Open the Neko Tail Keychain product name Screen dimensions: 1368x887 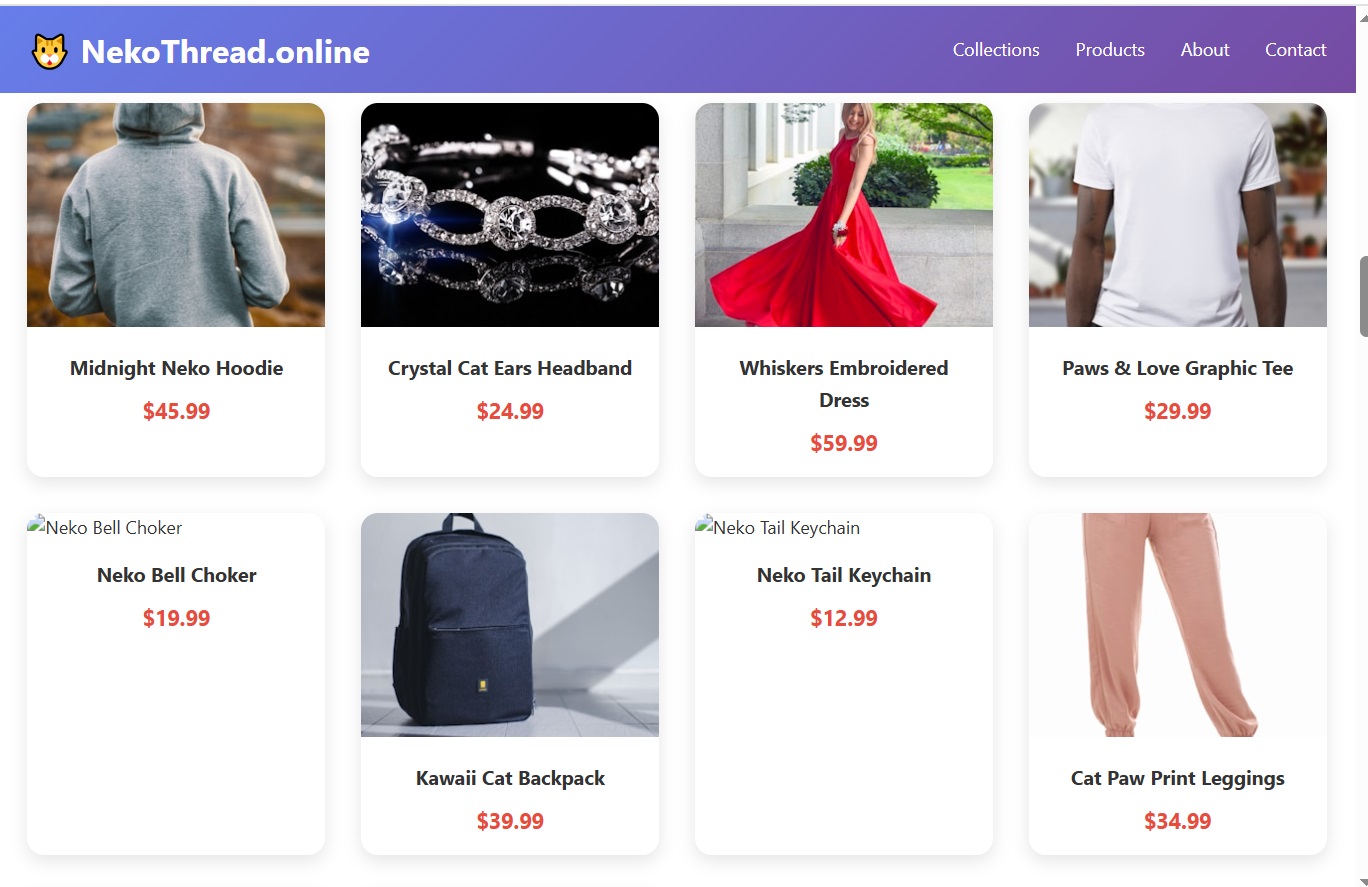pos(844,575)
